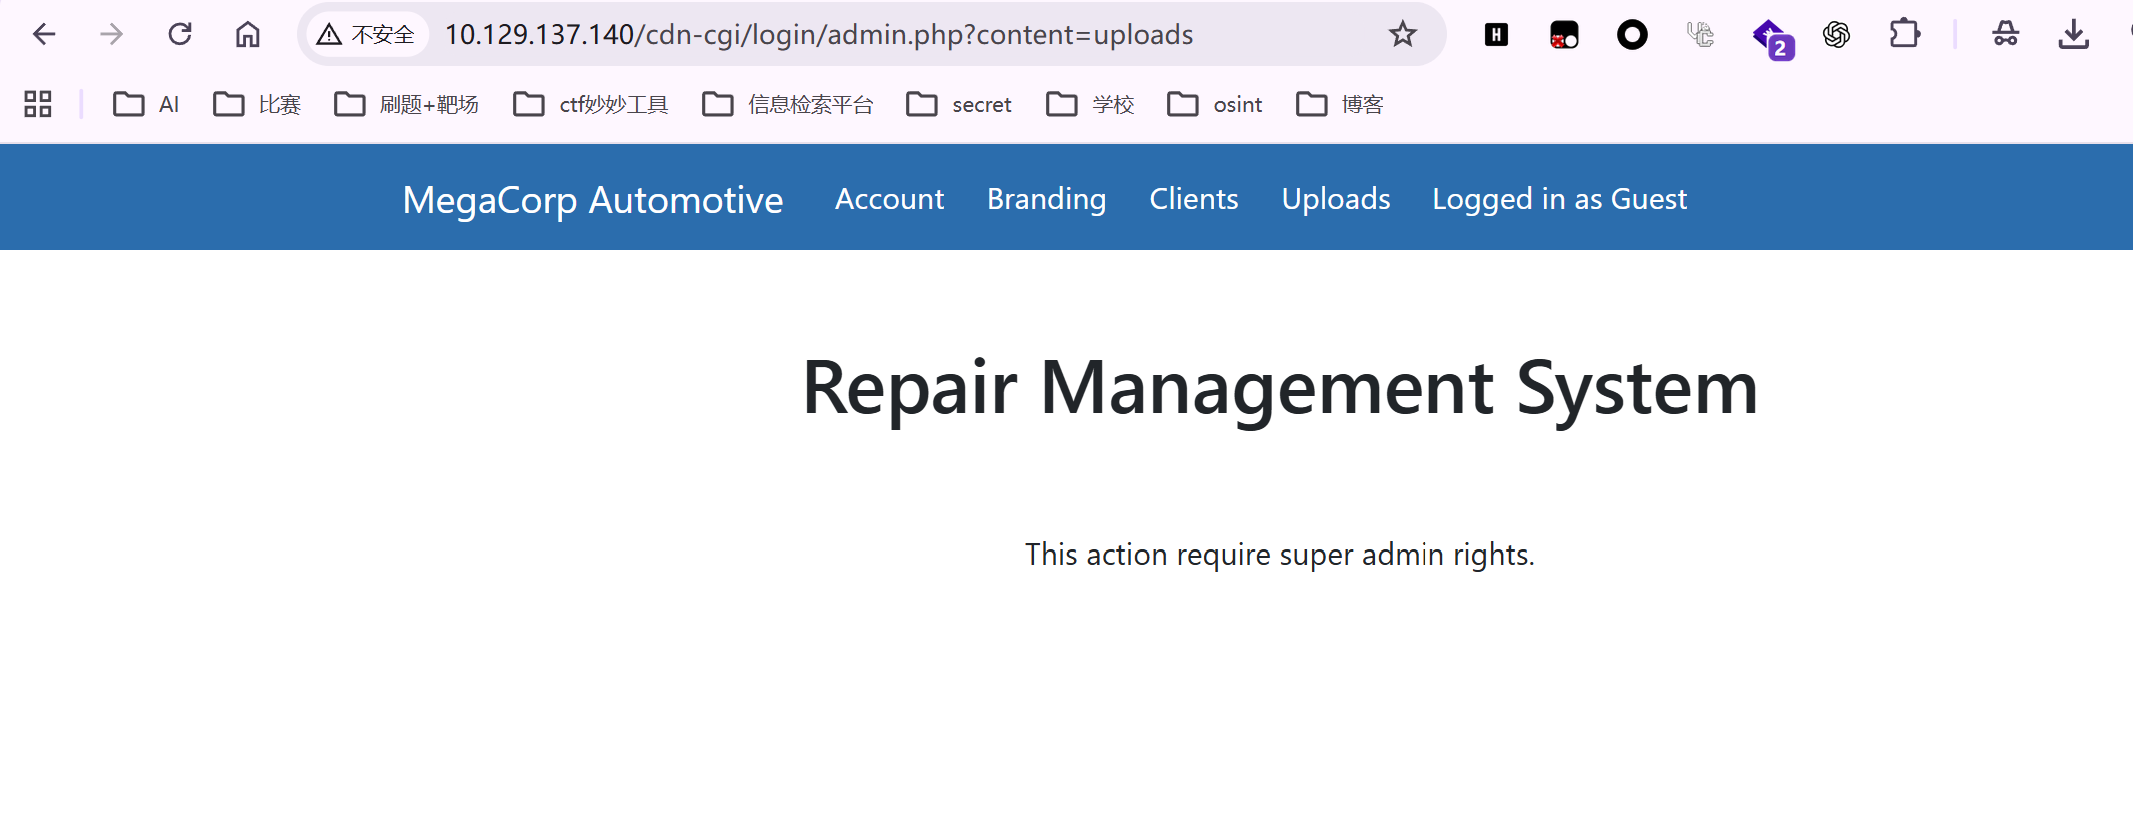The width and height of the screenshot is (2133, 827).
Task: Open the apps grid on the bookmarks bar
Action: click(x=38, y=104)
